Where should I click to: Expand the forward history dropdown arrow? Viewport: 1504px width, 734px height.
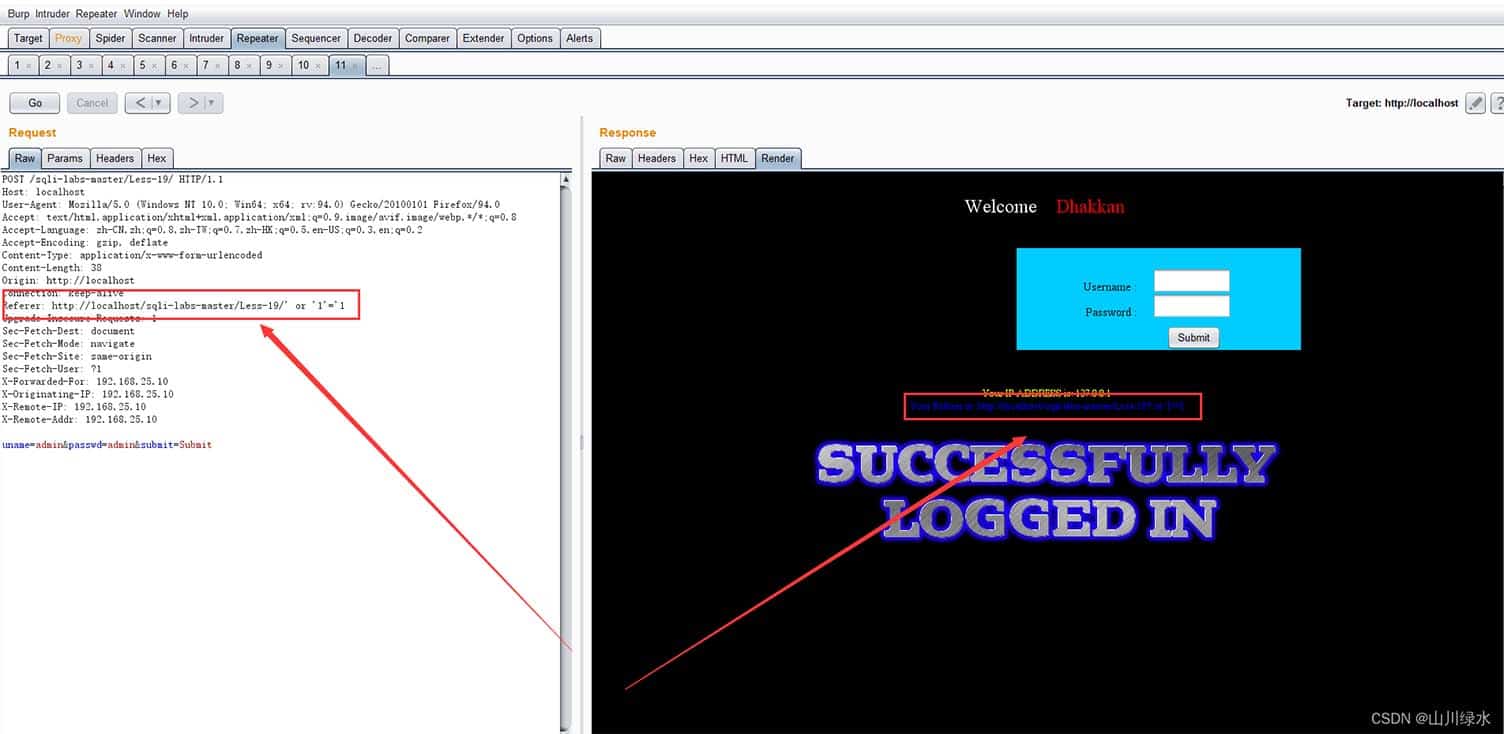212,103
